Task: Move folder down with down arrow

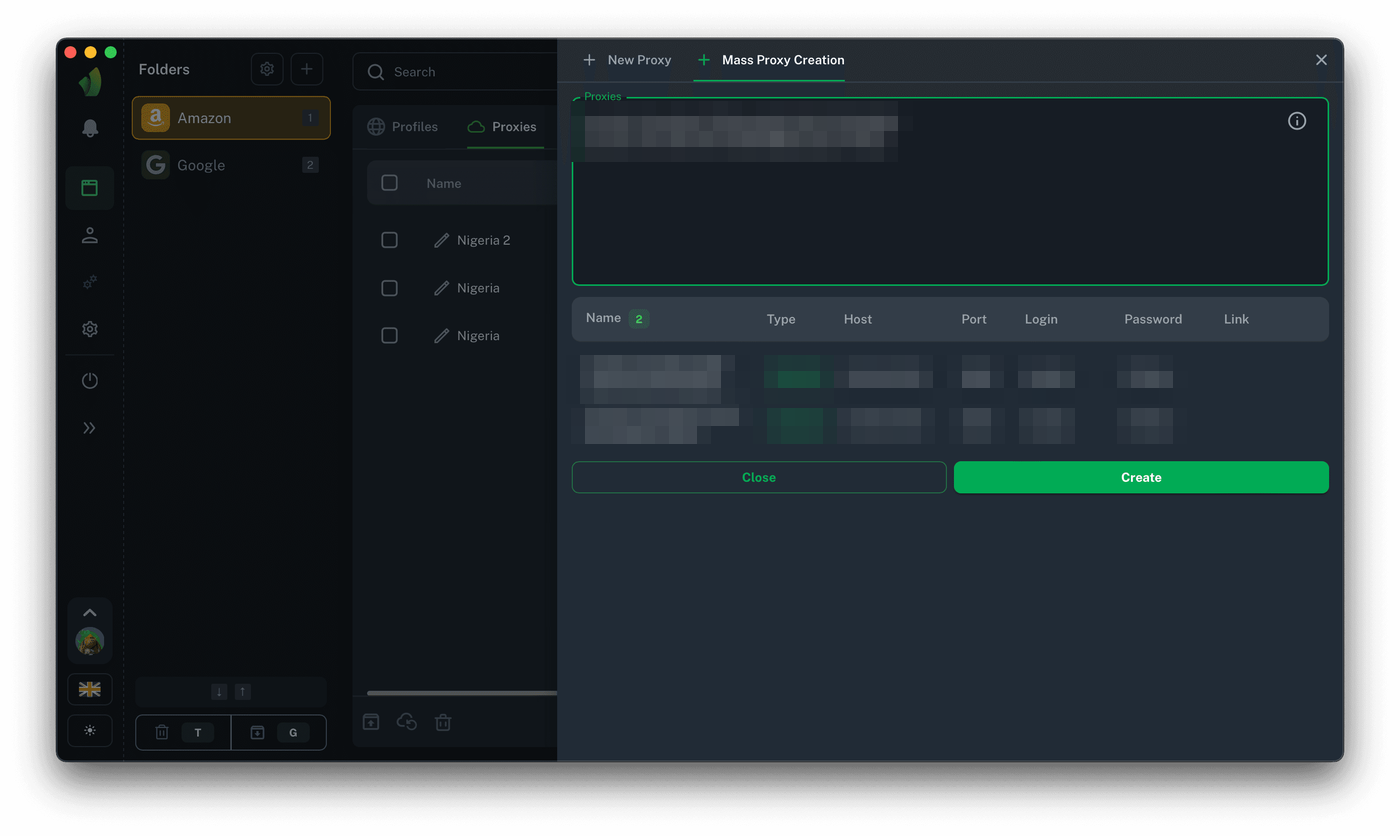Action: (220, 692)
